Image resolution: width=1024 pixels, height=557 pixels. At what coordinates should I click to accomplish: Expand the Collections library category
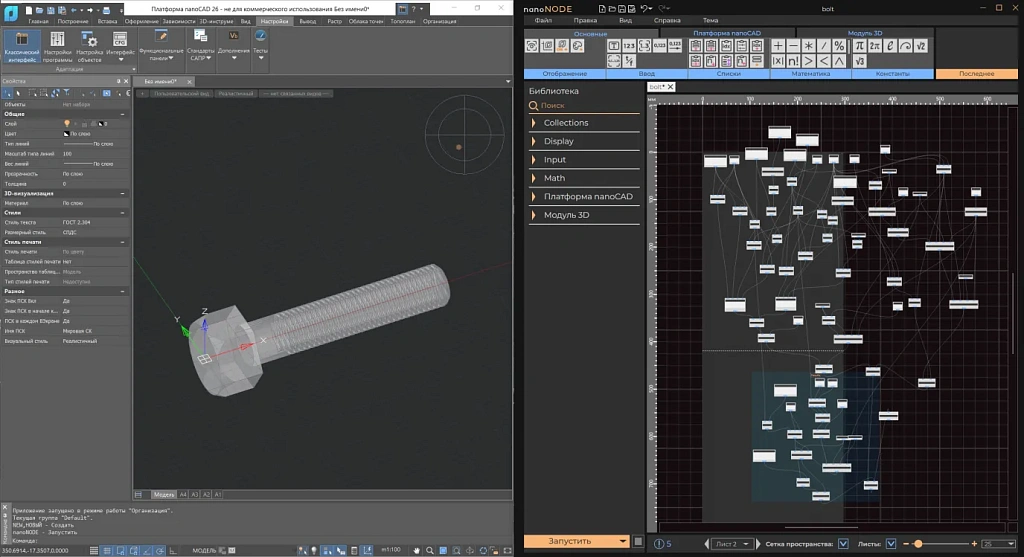(x=566, y=123)
